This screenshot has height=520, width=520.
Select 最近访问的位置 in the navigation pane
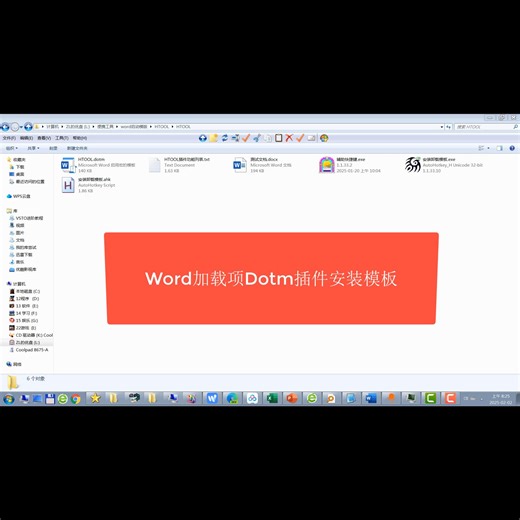click(x=30, y=182)
